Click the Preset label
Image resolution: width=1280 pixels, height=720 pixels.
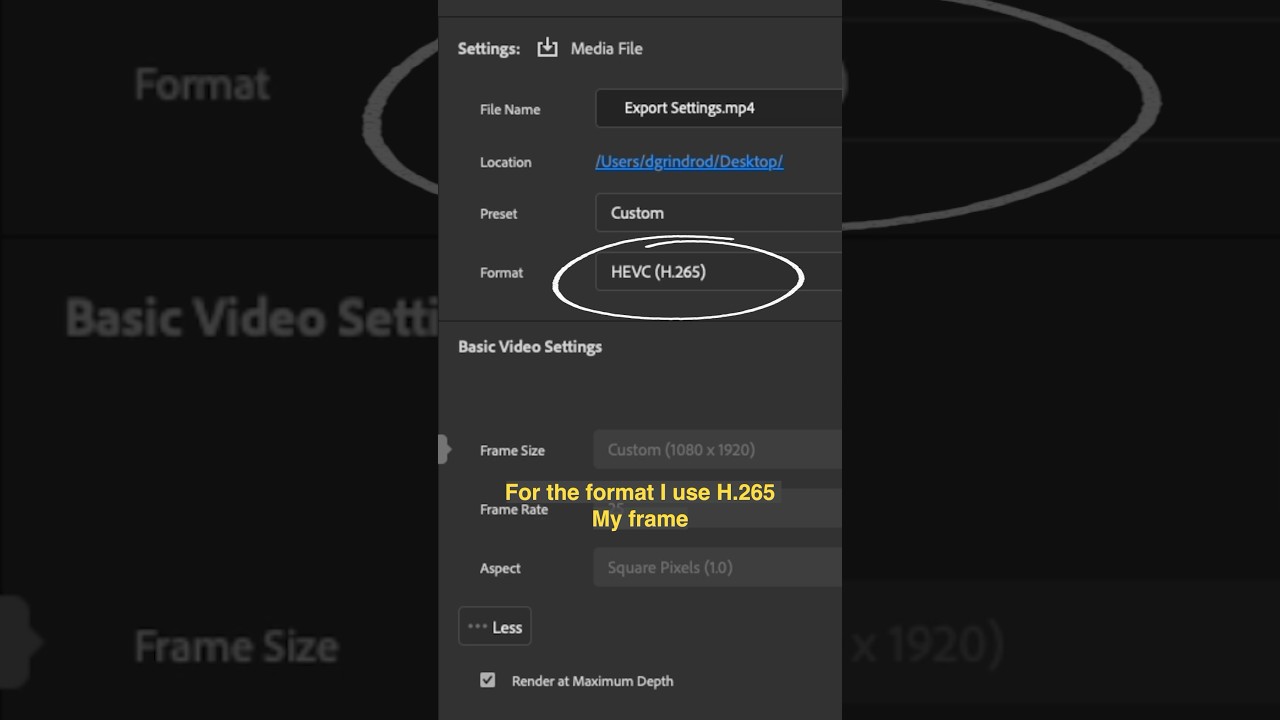(x=499, y=214)
